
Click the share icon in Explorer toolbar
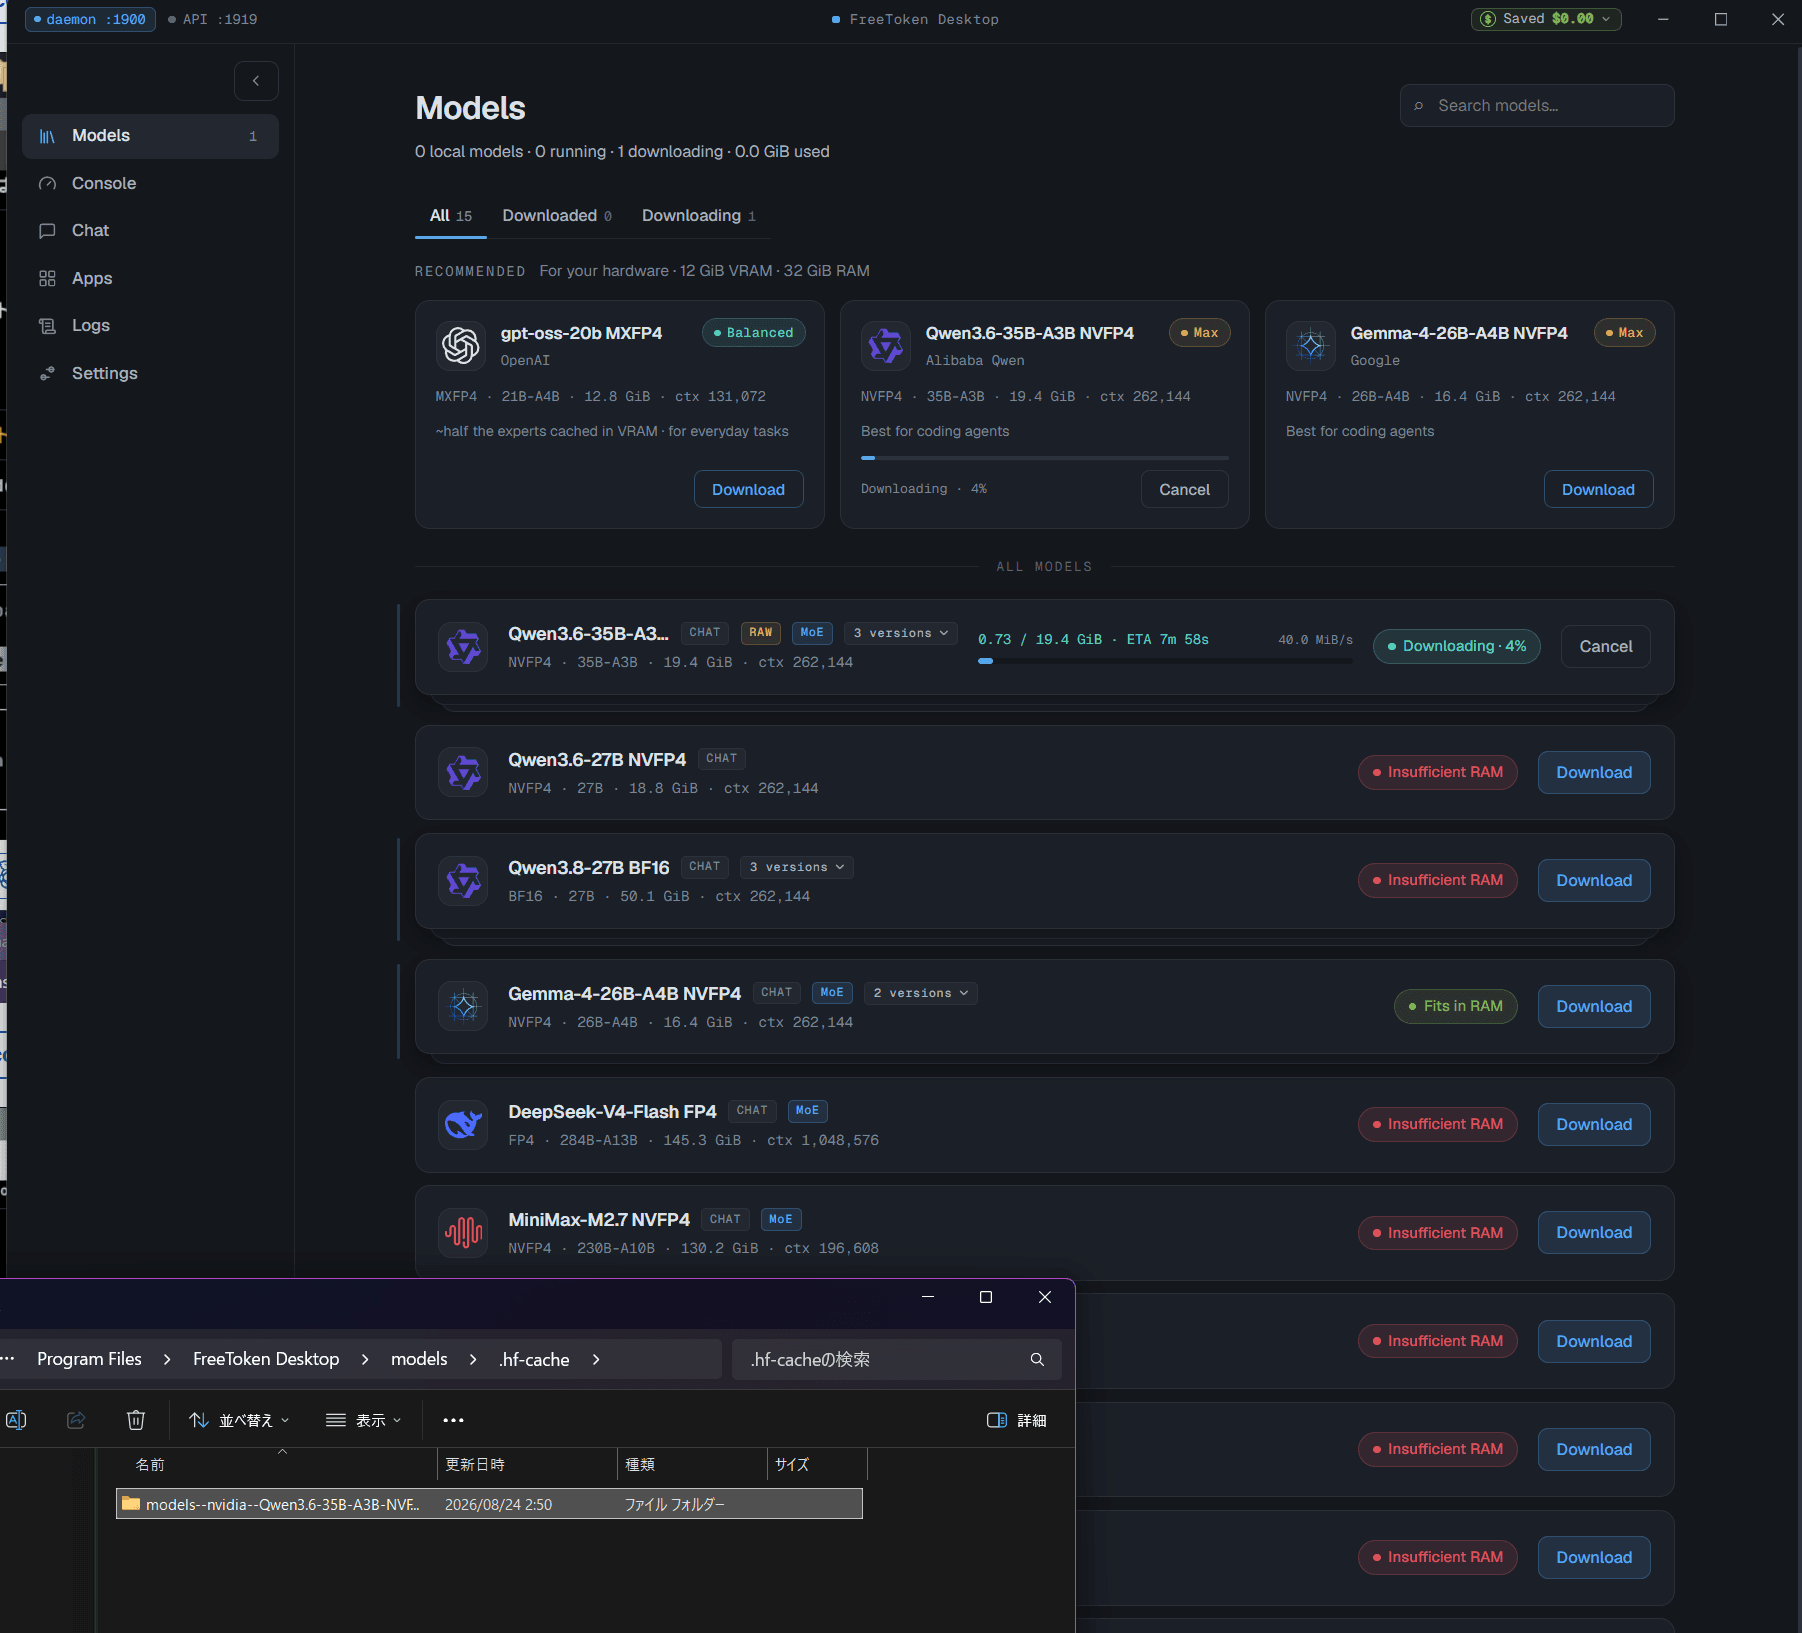[x=76, y=1420]
